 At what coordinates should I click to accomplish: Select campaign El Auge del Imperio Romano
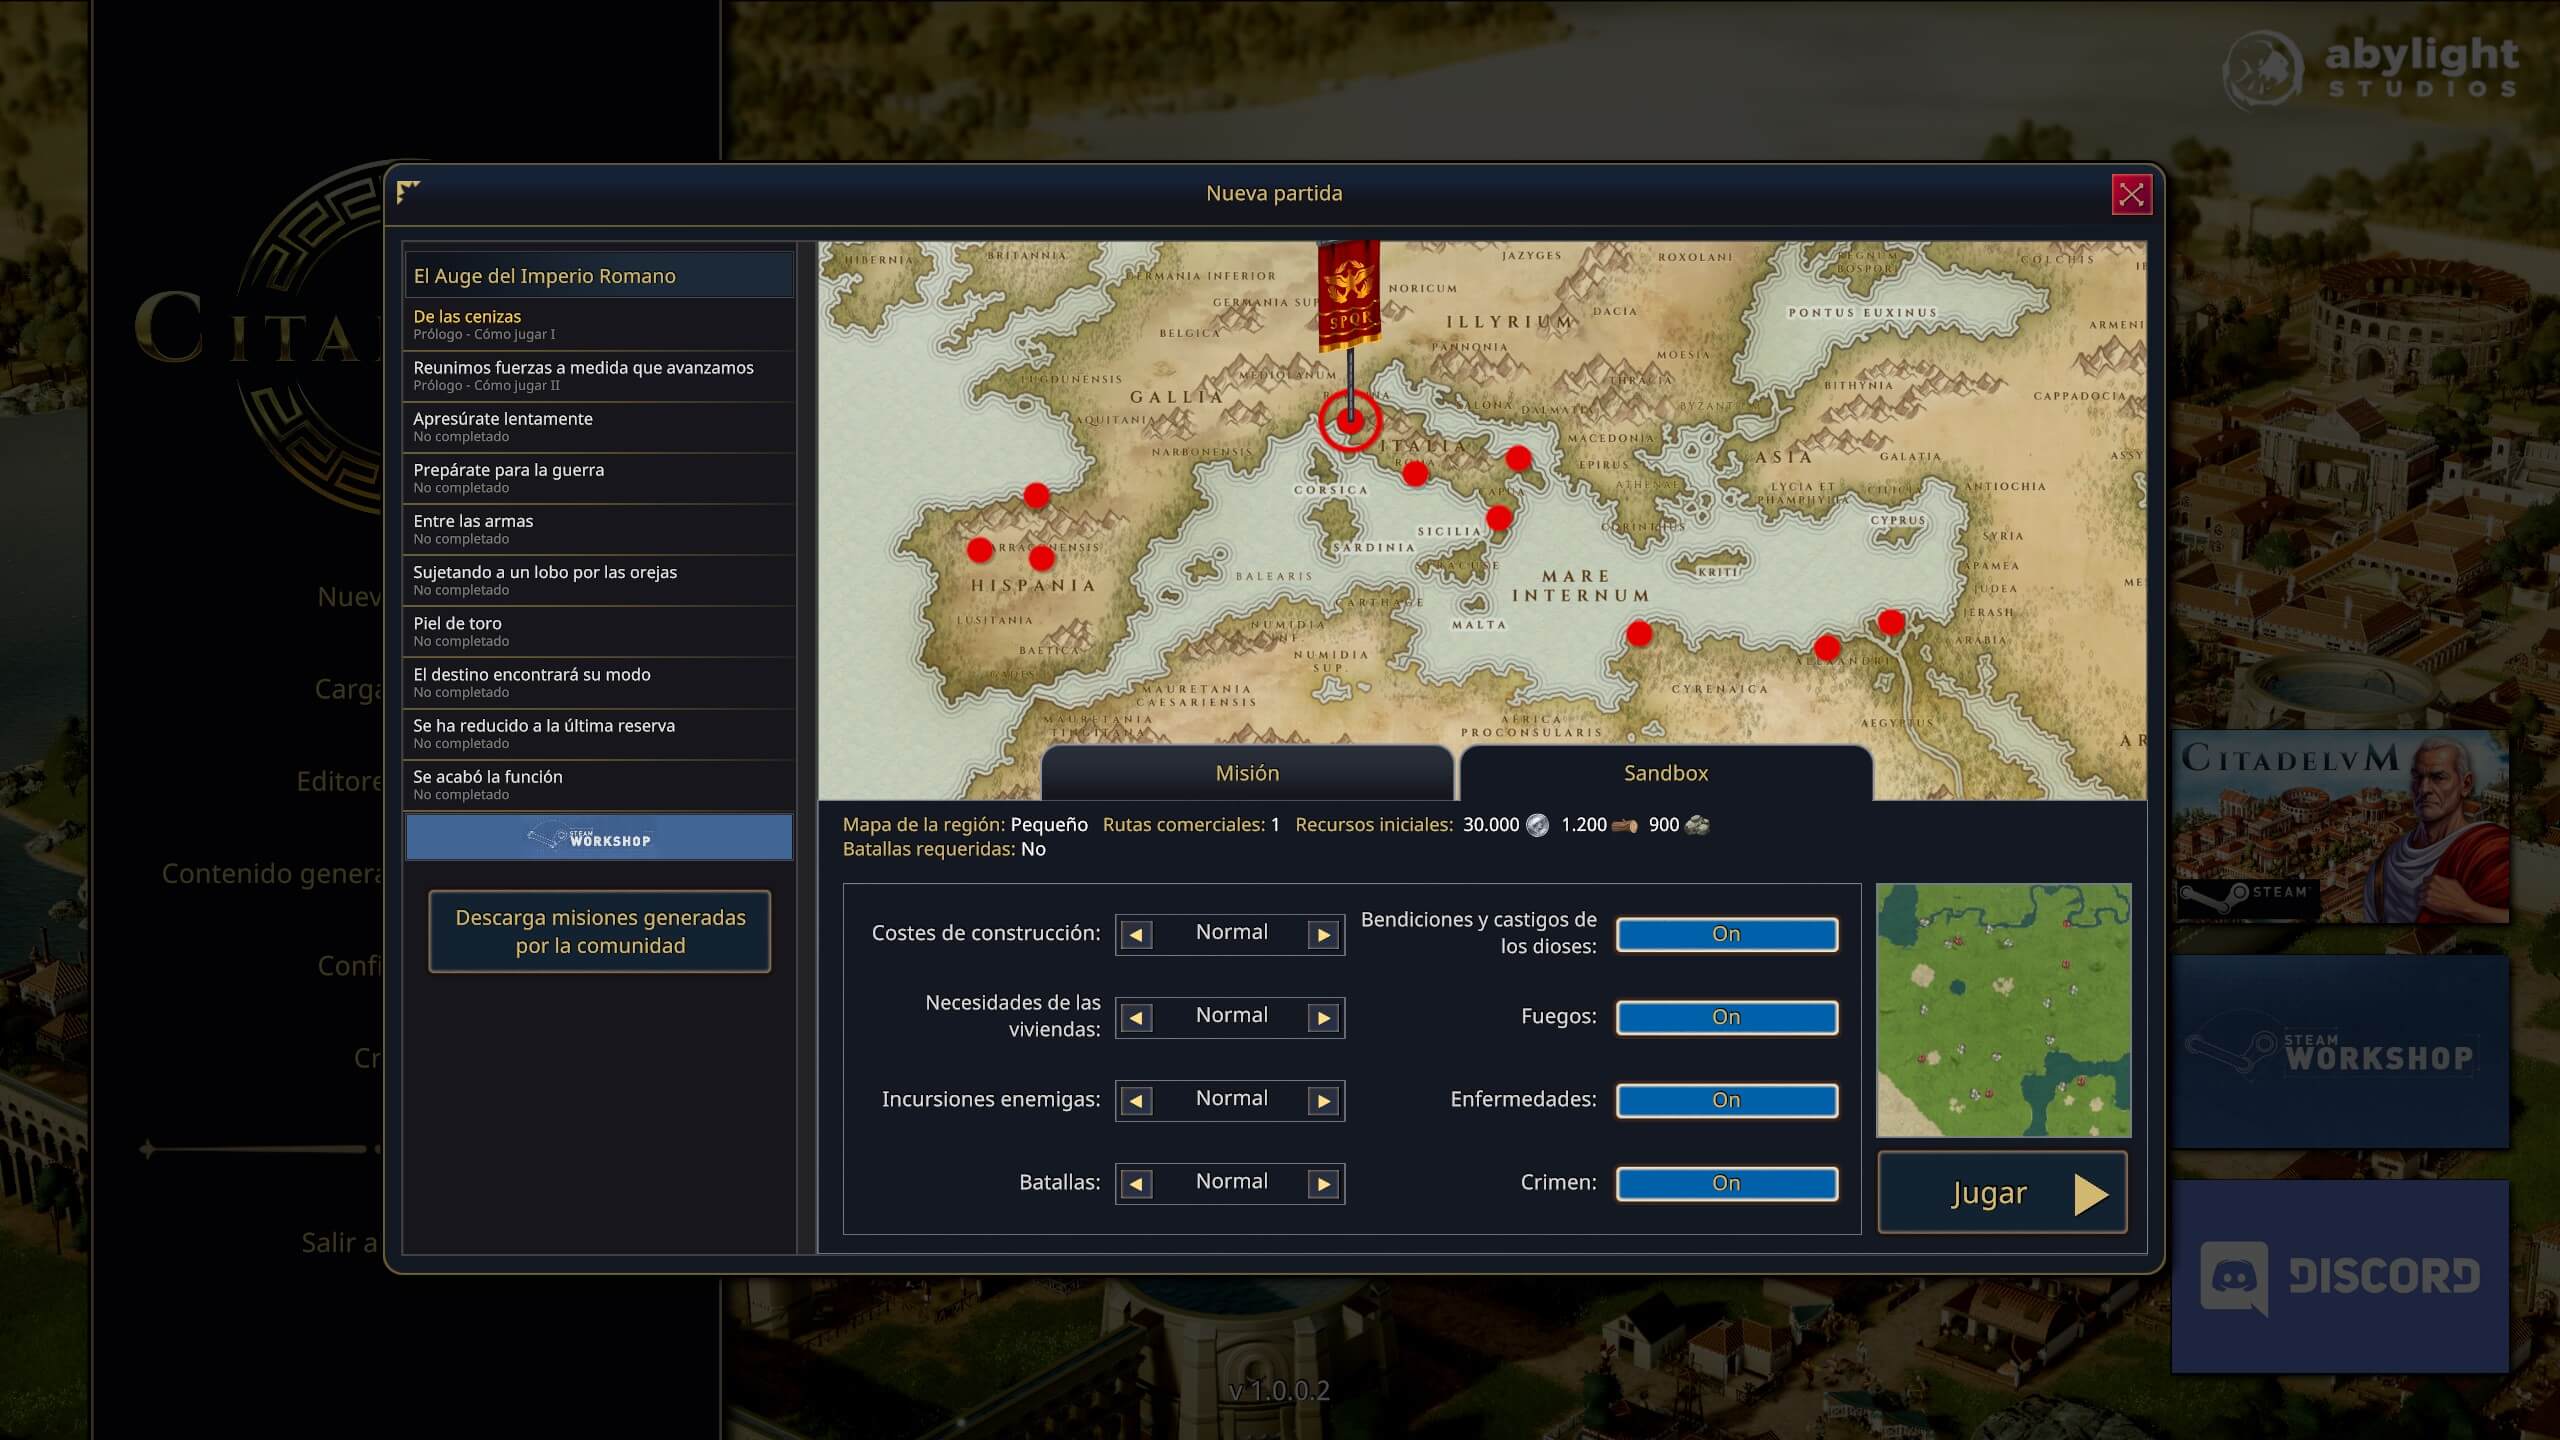pyautogui.click(x=599, y=275)
